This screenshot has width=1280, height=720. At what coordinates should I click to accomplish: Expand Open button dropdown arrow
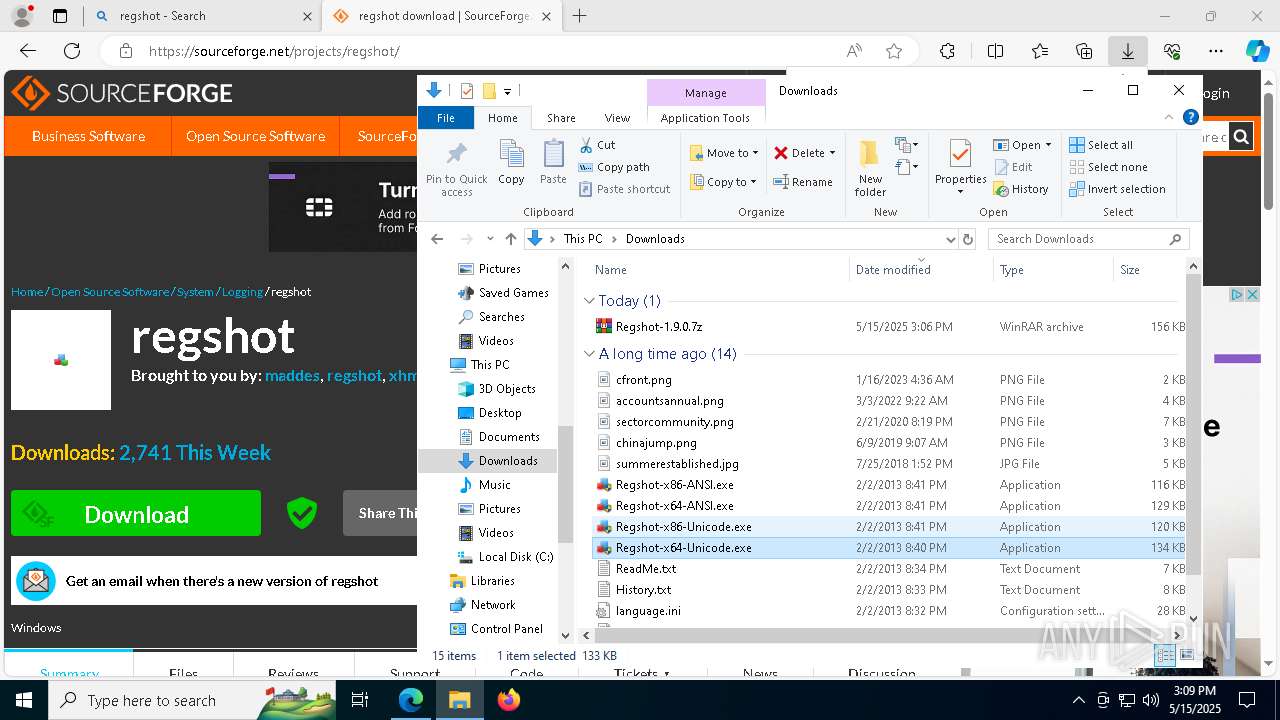tap(1048, 145)
